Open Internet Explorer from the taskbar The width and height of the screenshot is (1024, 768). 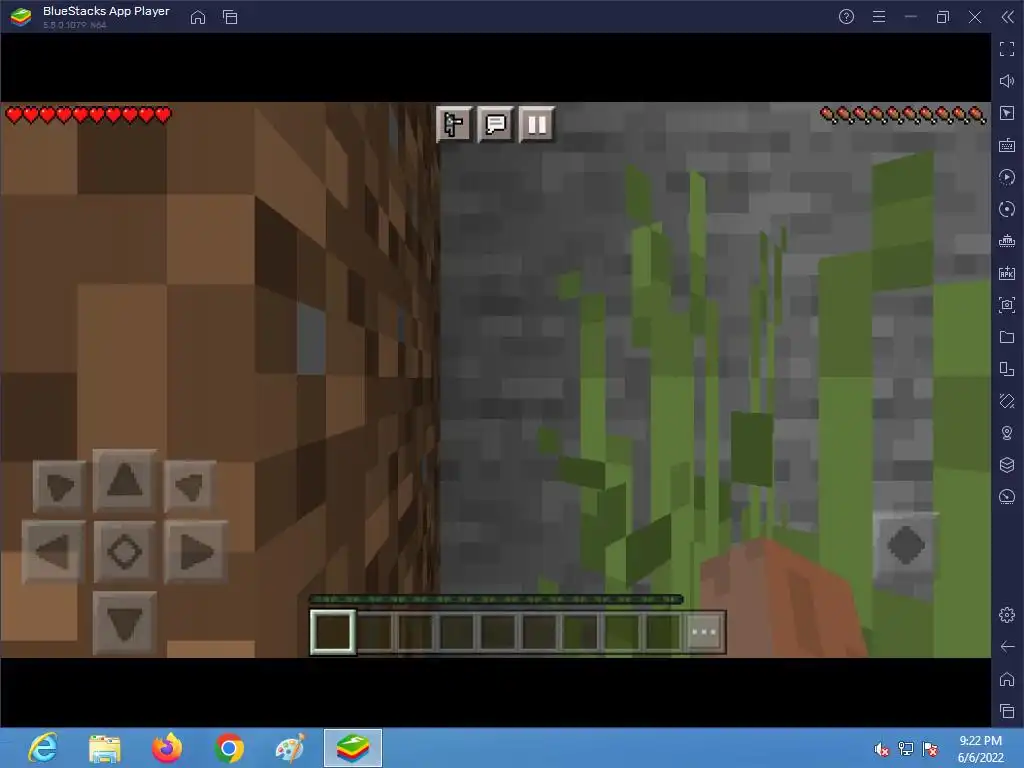pos(43,748)
